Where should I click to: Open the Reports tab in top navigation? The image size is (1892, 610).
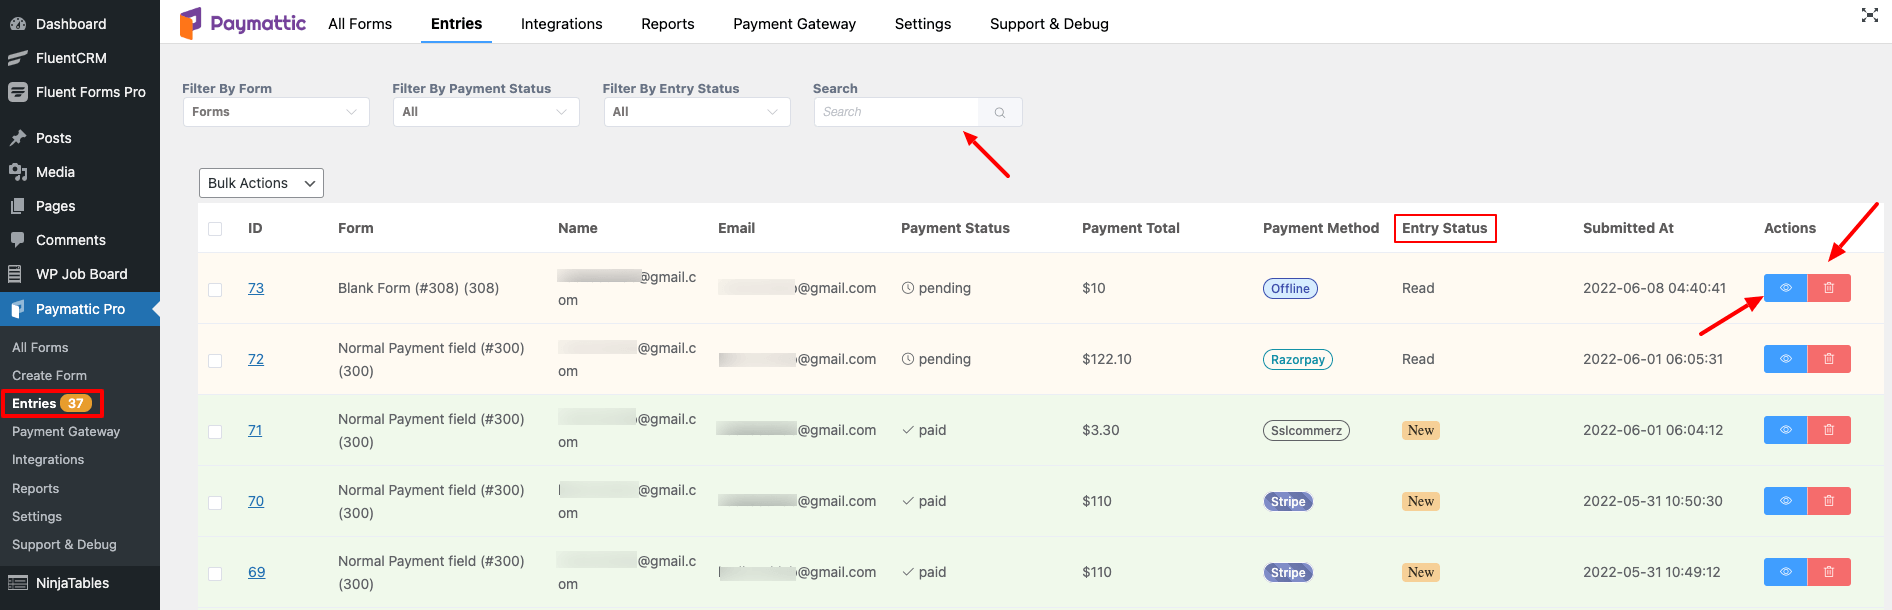[668, 24]
